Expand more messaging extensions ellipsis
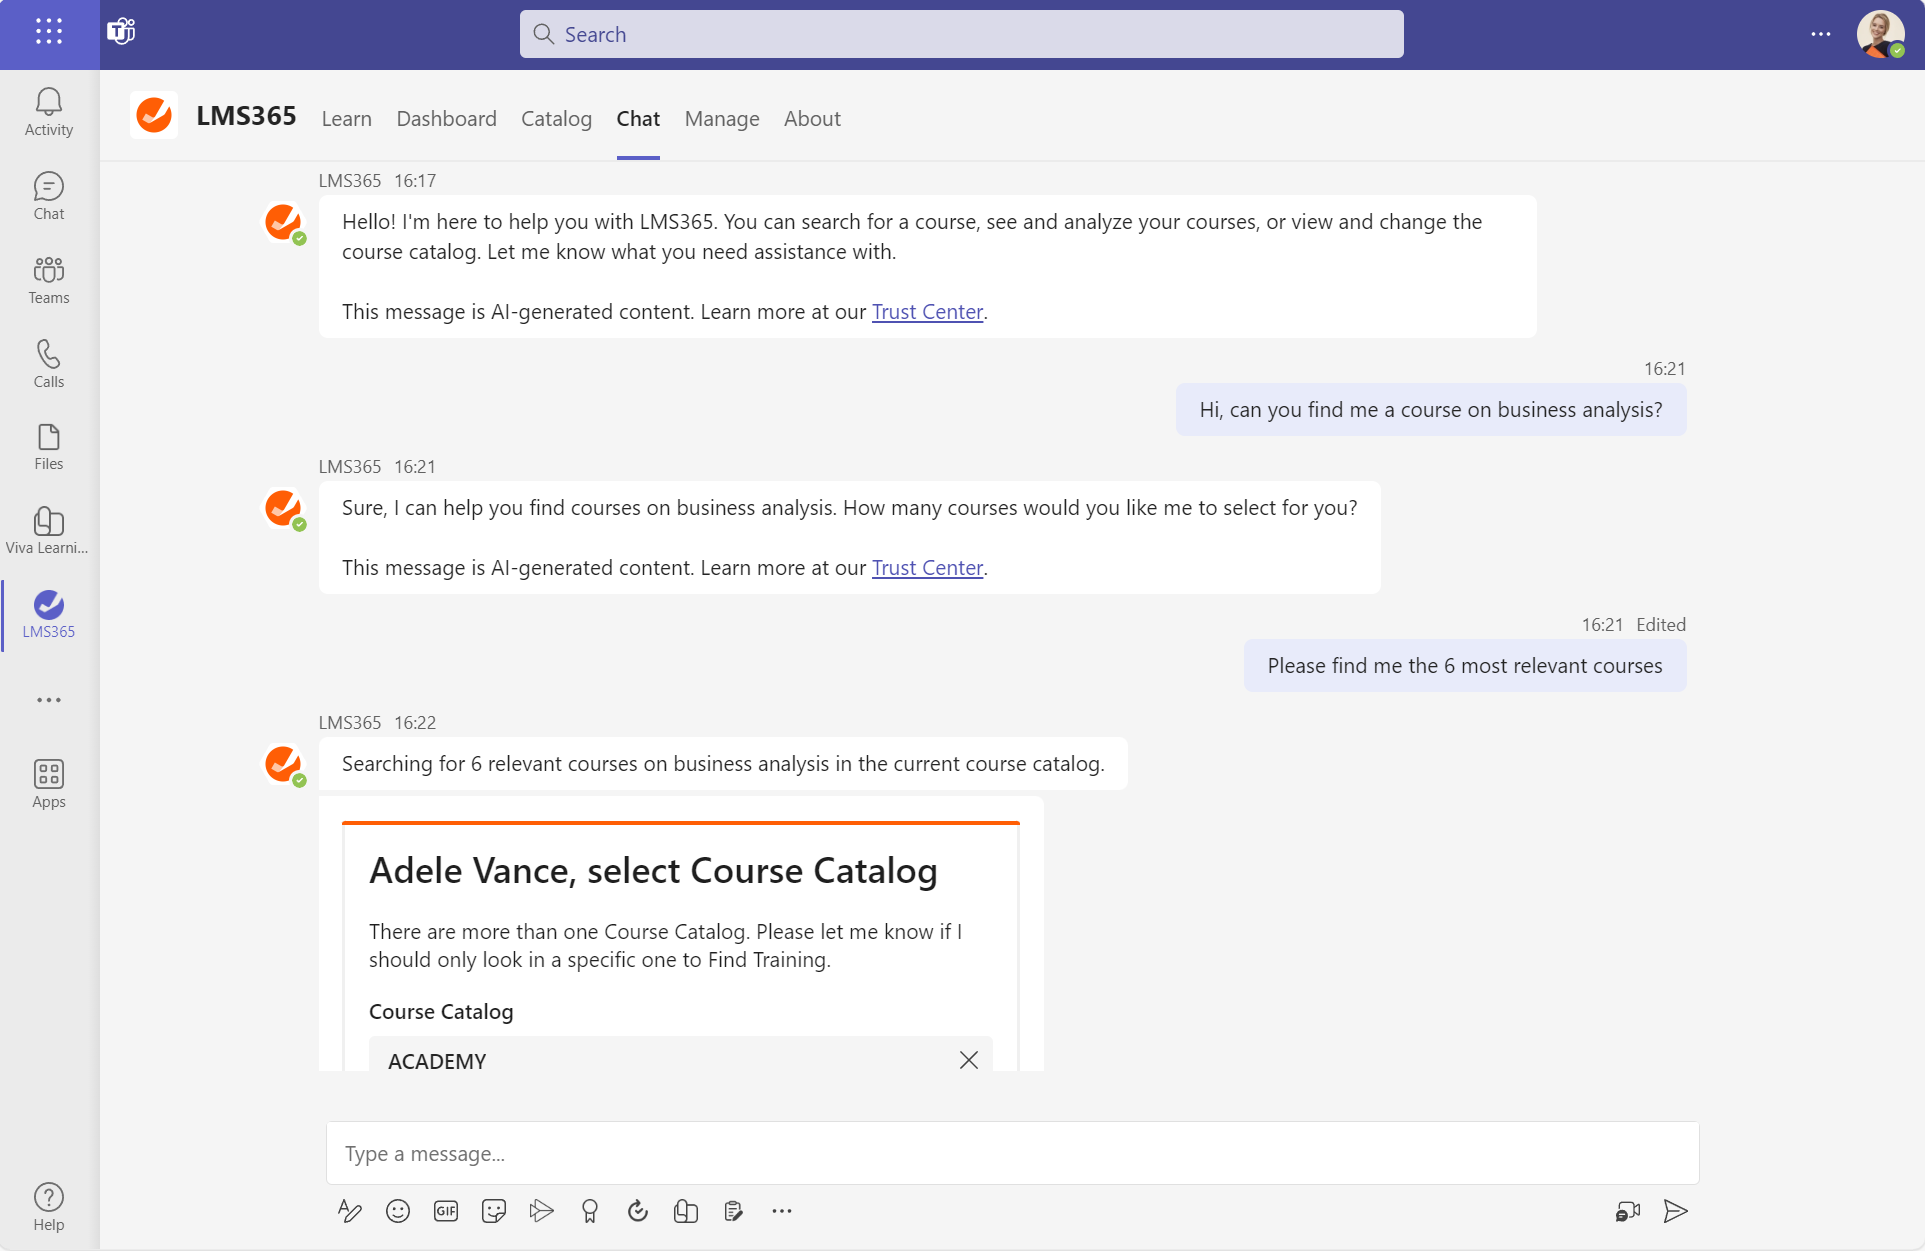The image size is (1925, 1251). coord(782,1212)
